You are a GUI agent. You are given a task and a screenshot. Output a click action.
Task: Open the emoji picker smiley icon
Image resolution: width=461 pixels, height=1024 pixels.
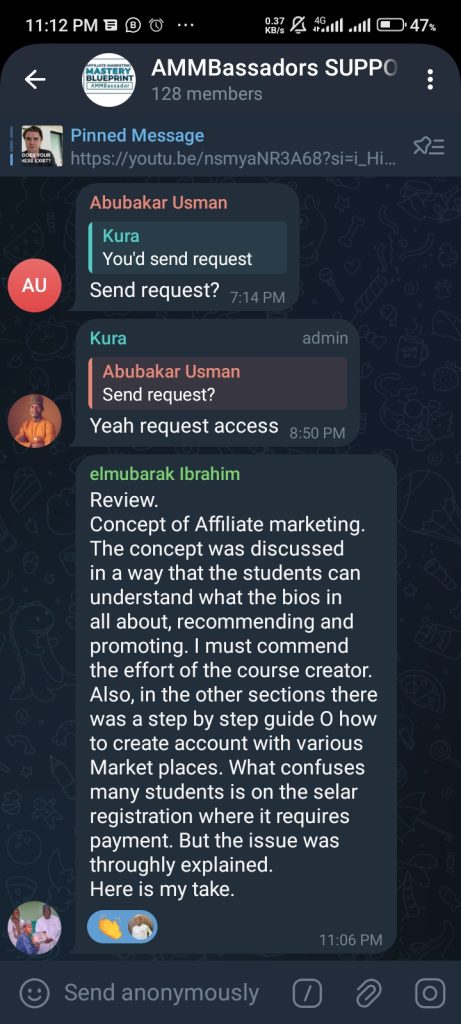click(x=35, y=993)
